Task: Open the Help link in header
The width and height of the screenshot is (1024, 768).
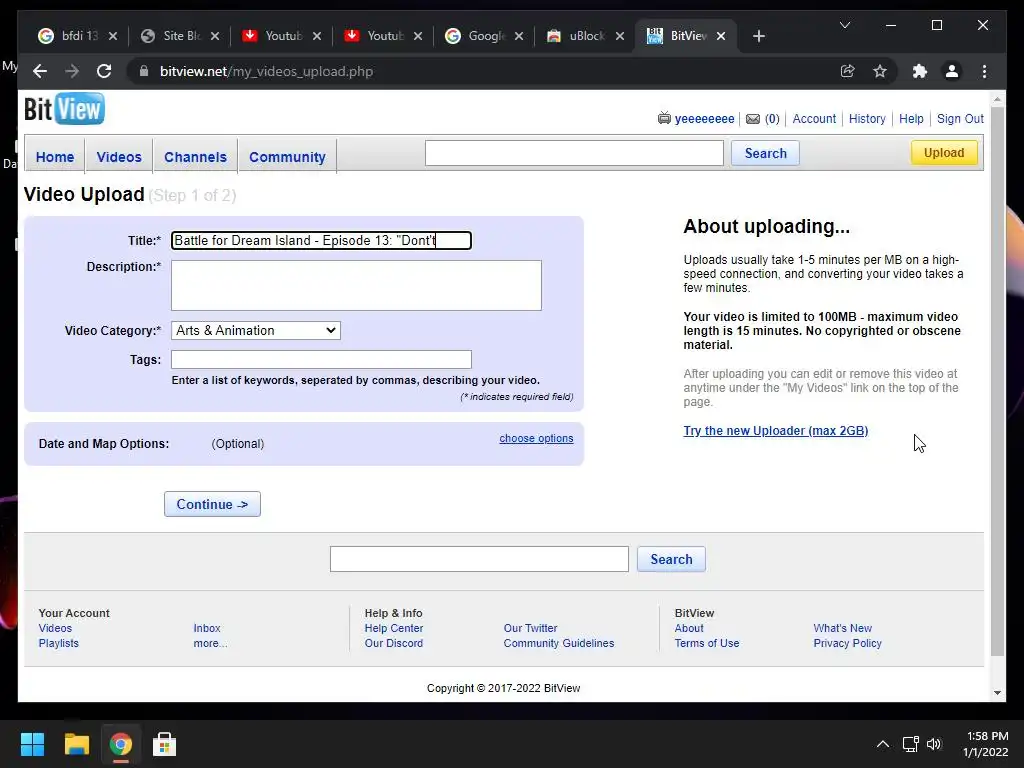Action: point(911,119)
